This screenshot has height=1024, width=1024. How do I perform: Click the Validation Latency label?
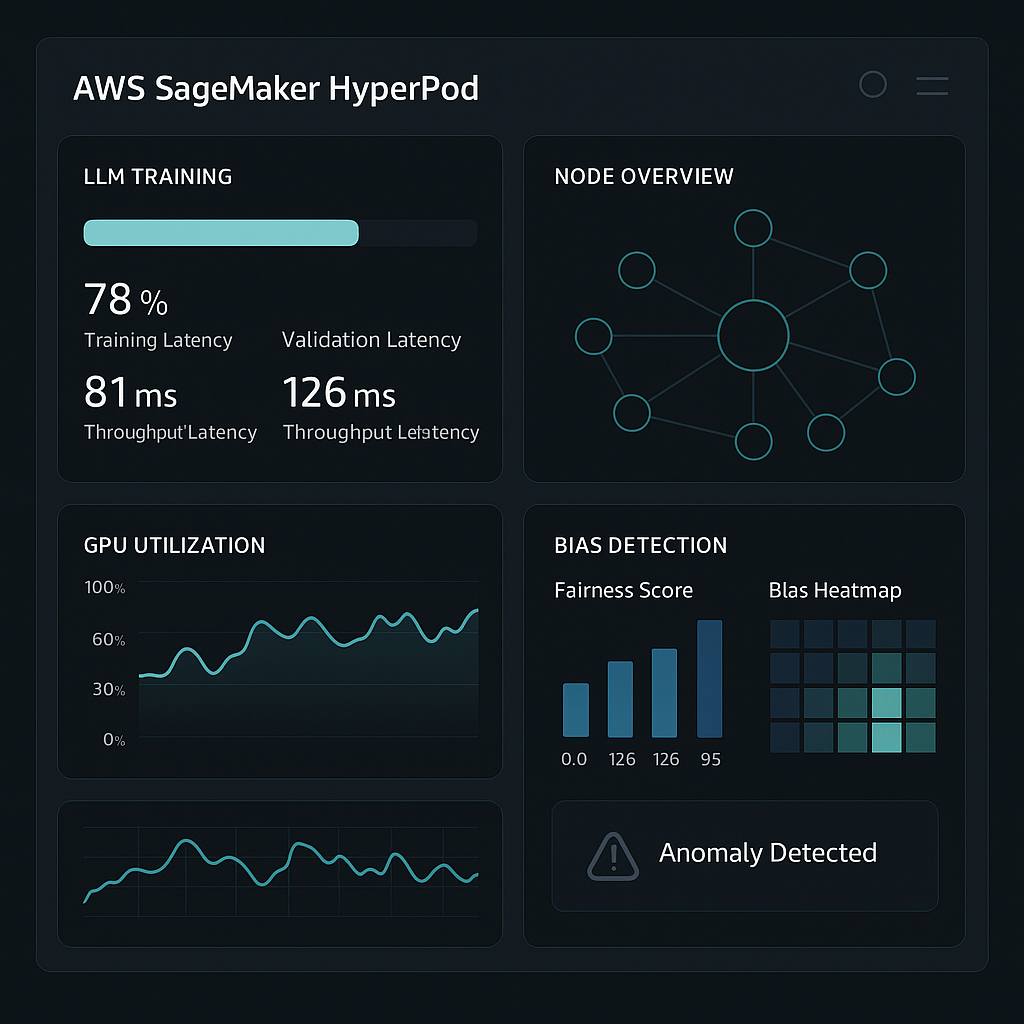click(x=372, y=340)
